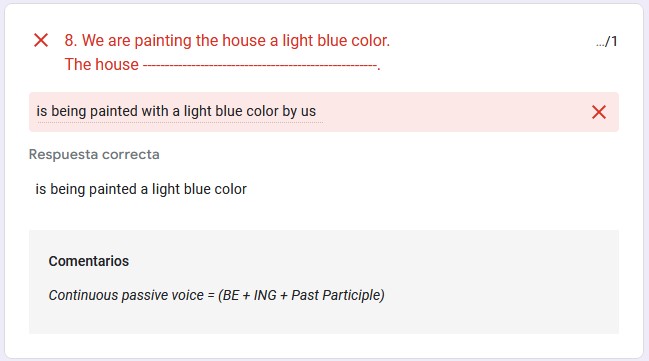Click the "Respuesta correcta" label
The width and height of the screenshot is (649, 361).
[94, 154]
